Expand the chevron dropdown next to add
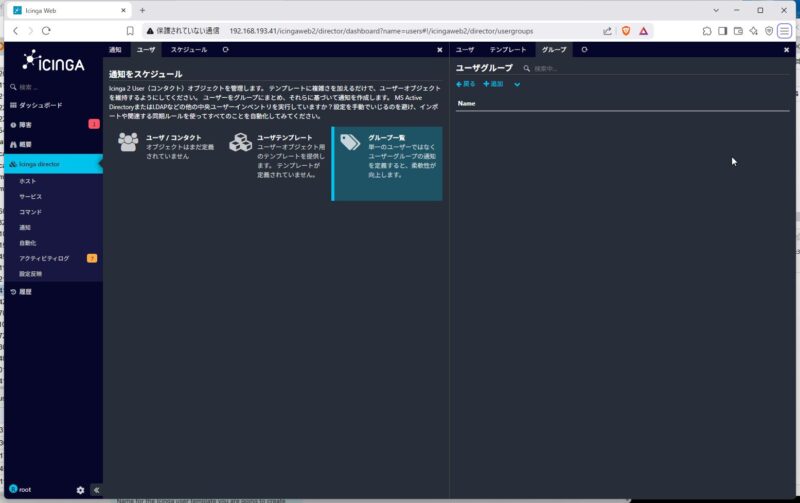Image resolution: width=800 pixels, height=503 pixels. coord(517,85)
